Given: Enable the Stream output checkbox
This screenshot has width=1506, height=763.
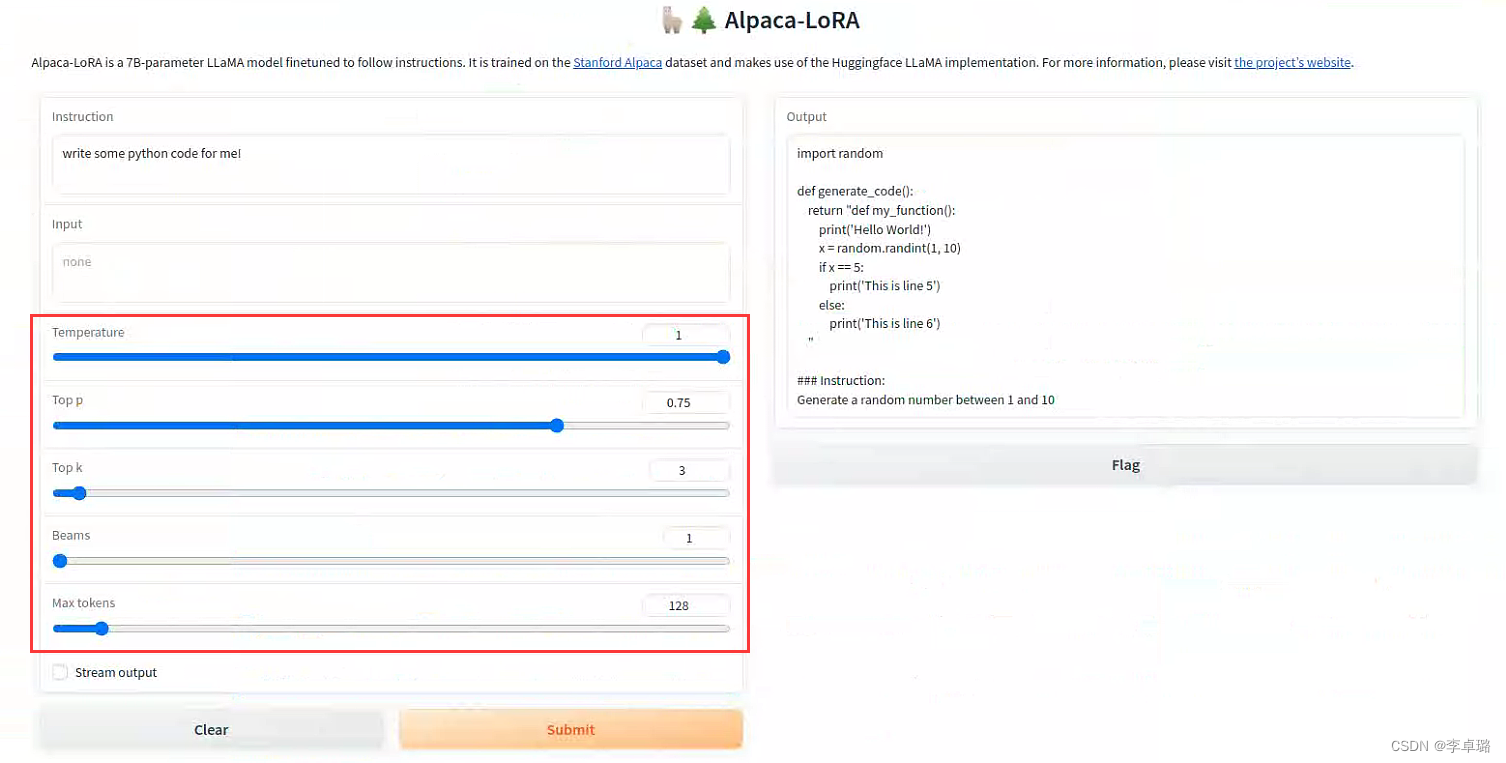Looking at the screenshot, I should [x=61, y=672].
